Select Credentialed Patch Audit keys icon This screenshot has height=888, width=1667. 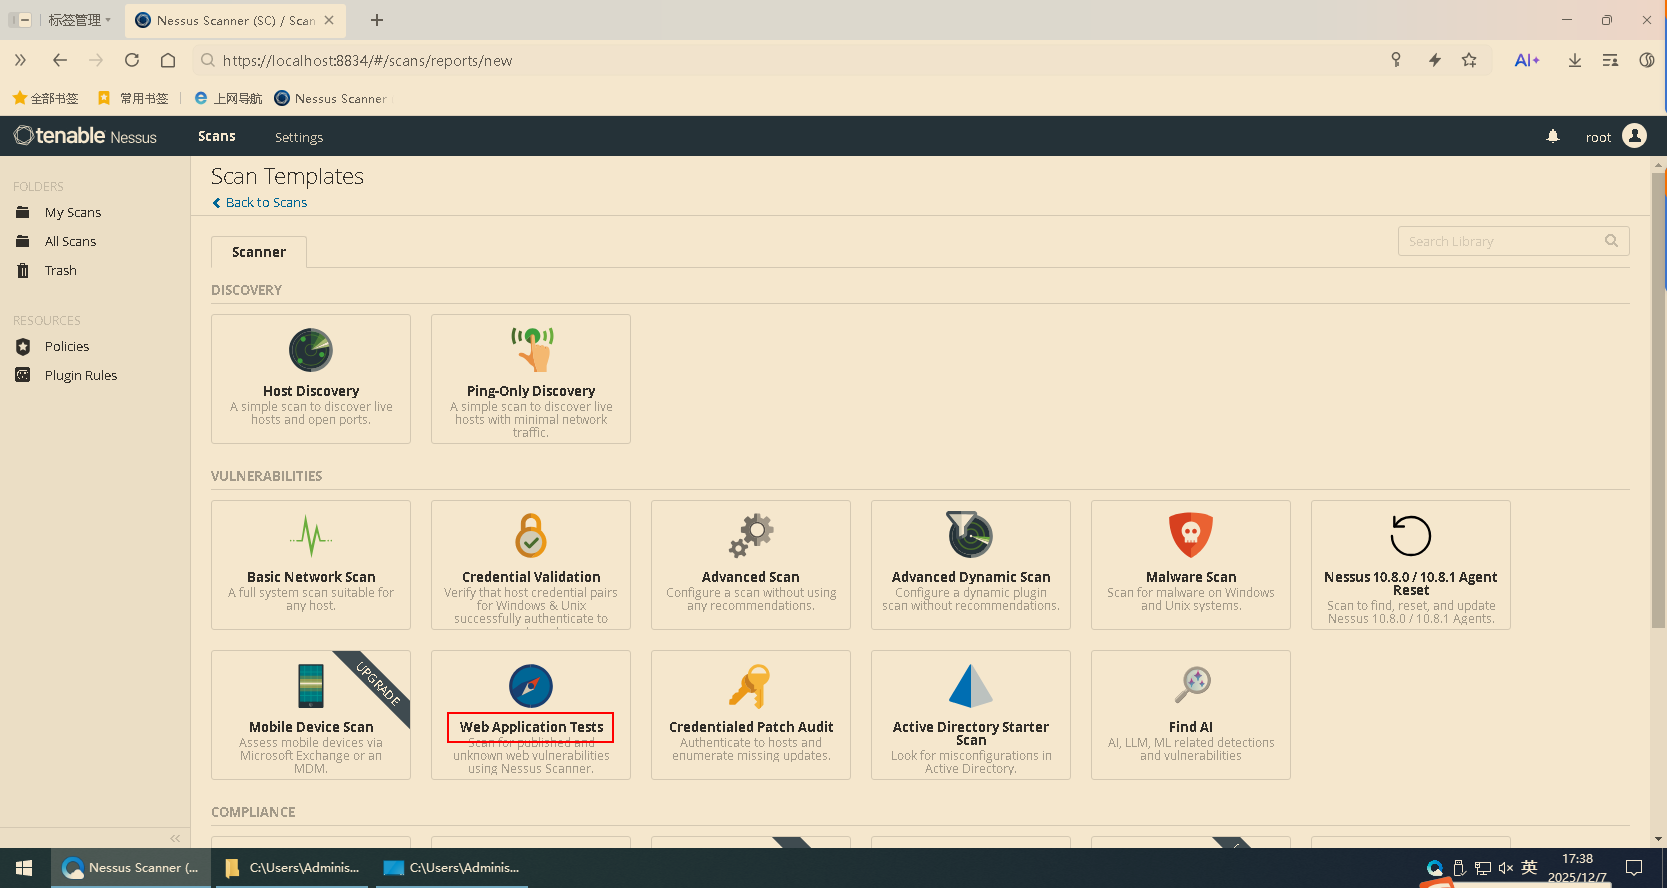751,686
